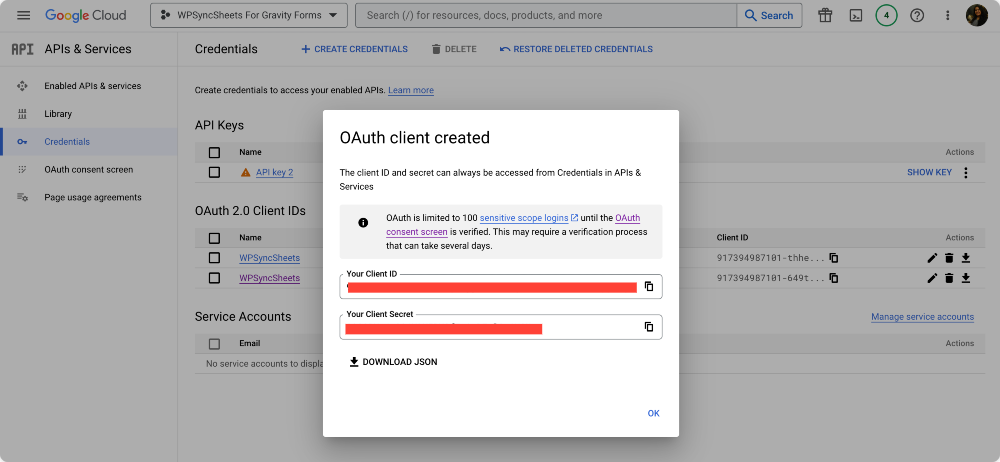This screenshot has width=1000, height=462.
Task: Click the info icon in the OAuth notice
Action: 363,223
